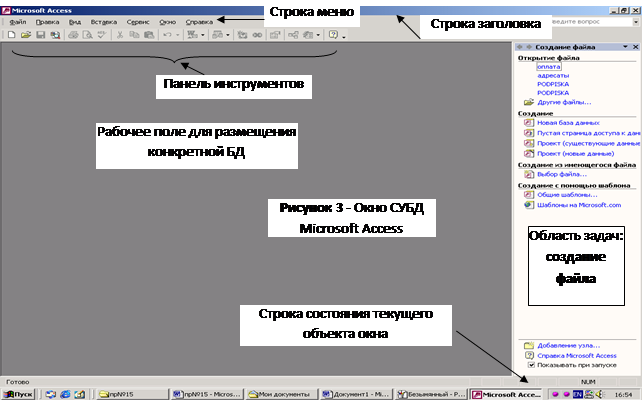642x400 pixels.
Task: Switch to Мои документы taskbar button
Action: pyautogui.click(x=283, y=394)
